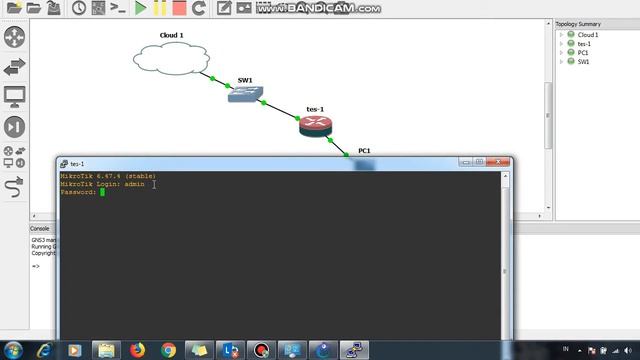Click the canvas scrollbar down arrow
Image resolution: width=640 pixels, height=360 pixels.
[x=548, y=208]
